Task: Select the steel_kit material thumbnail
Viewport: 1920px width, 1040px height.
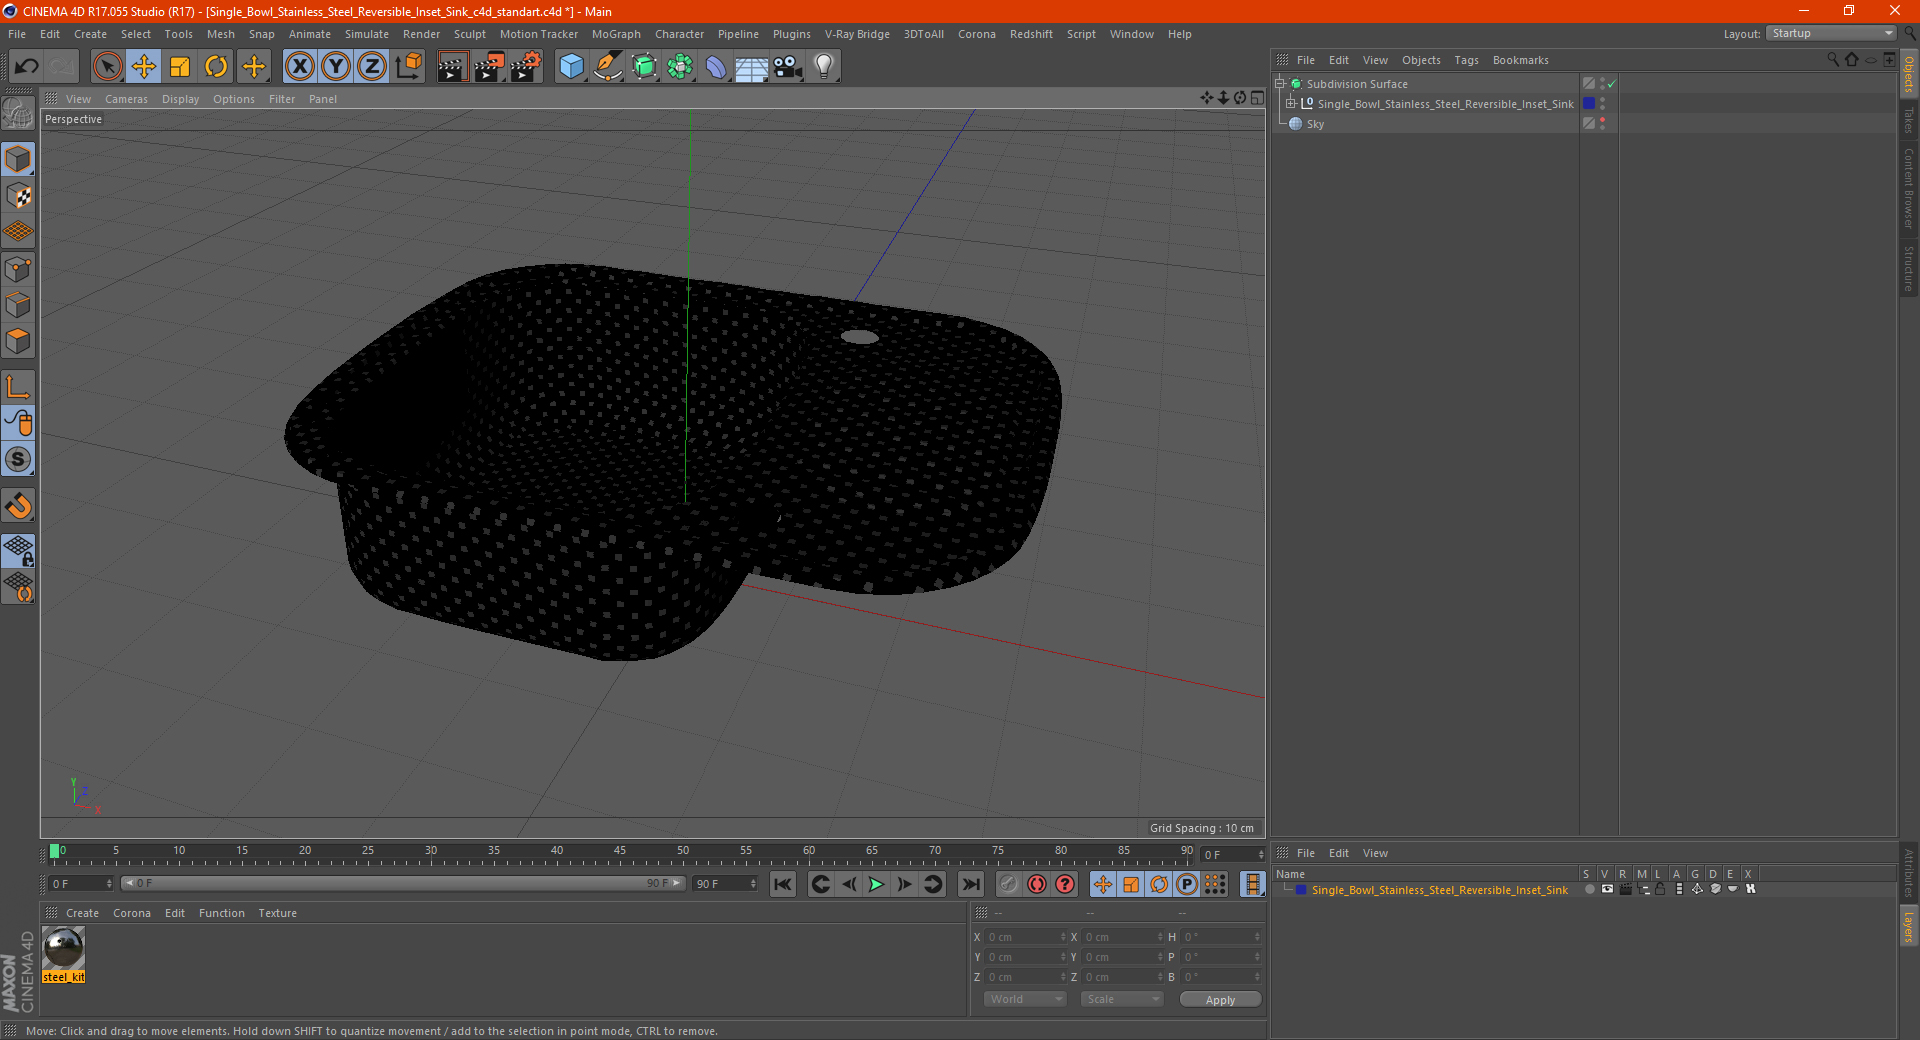Action: pyautogui.click(x=63, y=948)
